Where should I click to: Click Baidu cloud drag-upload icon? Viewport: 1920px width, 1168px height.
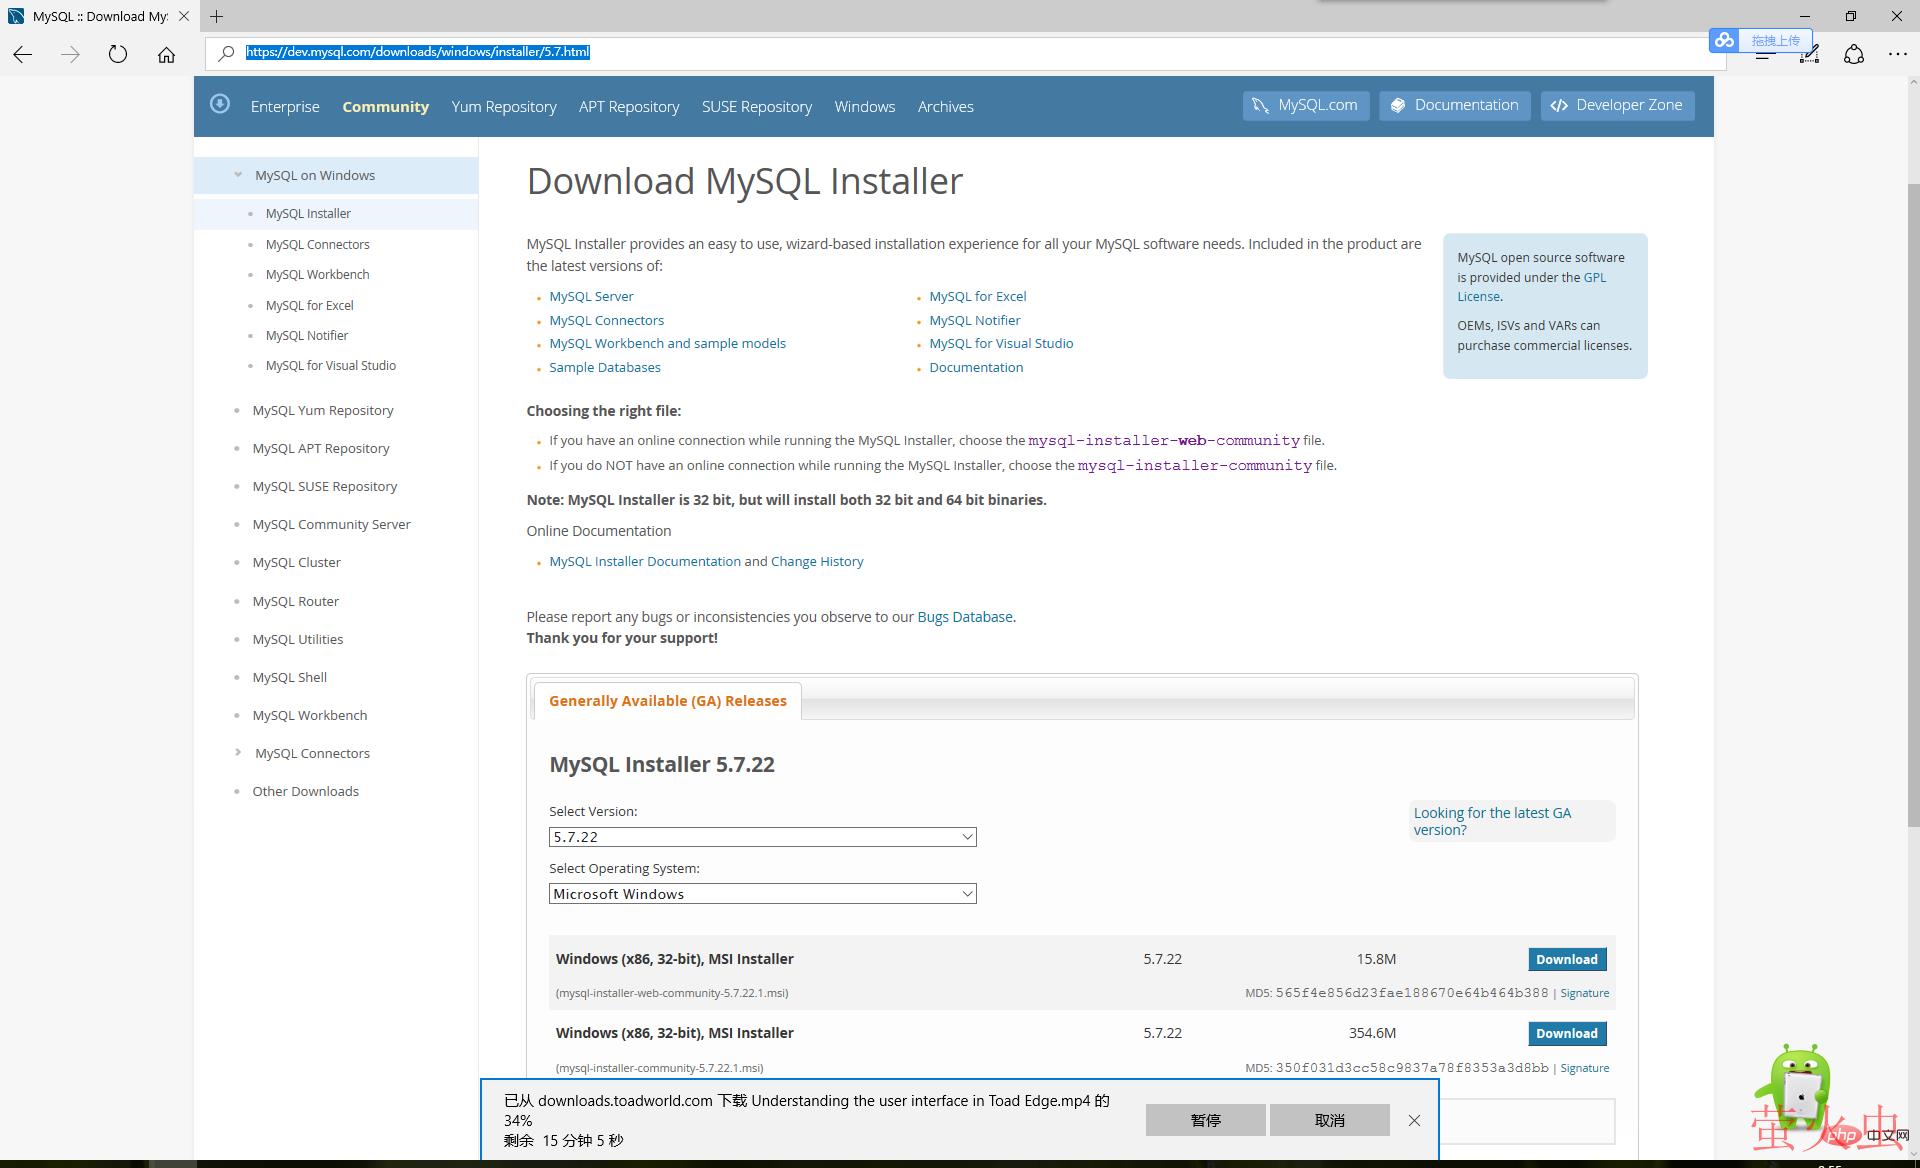1724,40
